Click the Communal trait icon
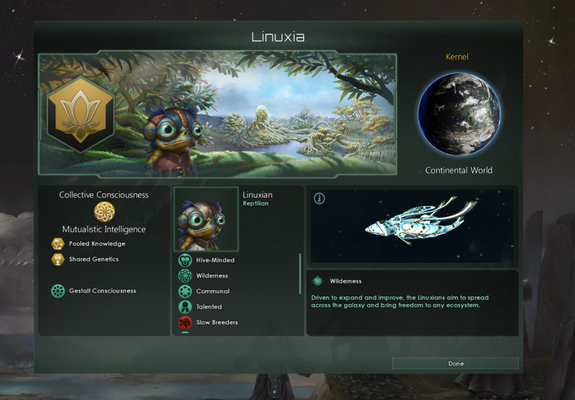The image size is (575, 400). point(185,291)
